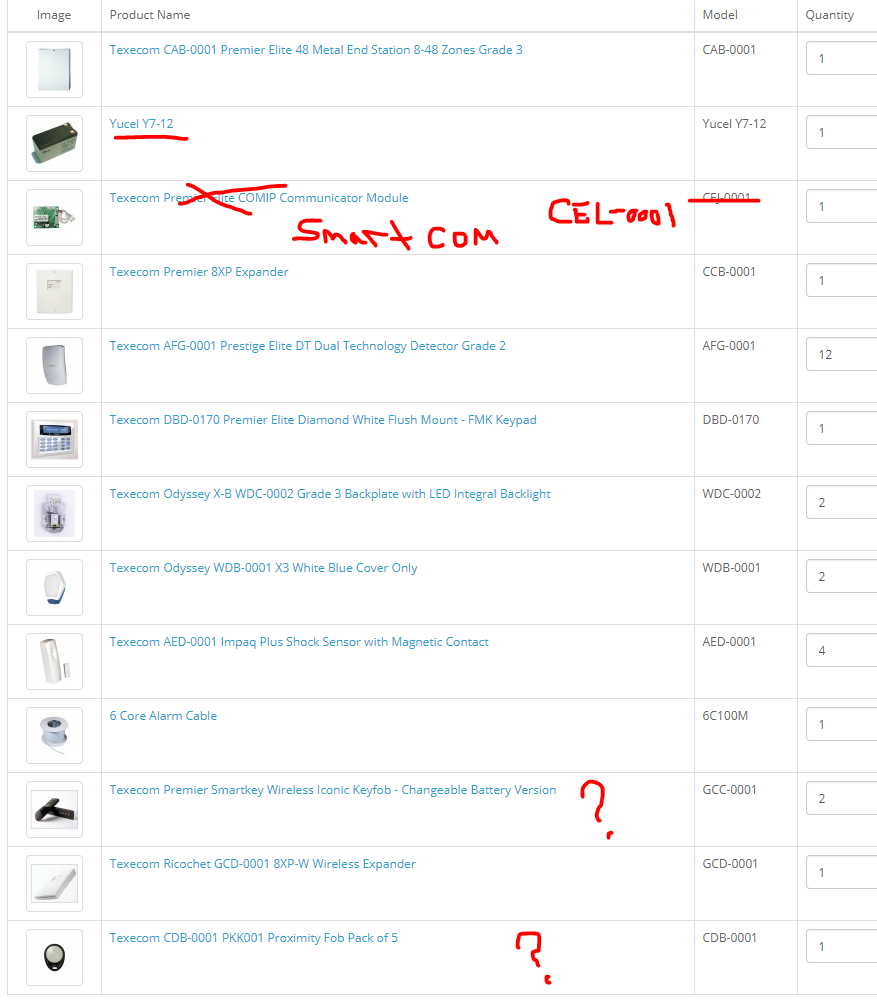
Task: Open the Diamond White keypad thumbnail image
Action: [54, 439]
